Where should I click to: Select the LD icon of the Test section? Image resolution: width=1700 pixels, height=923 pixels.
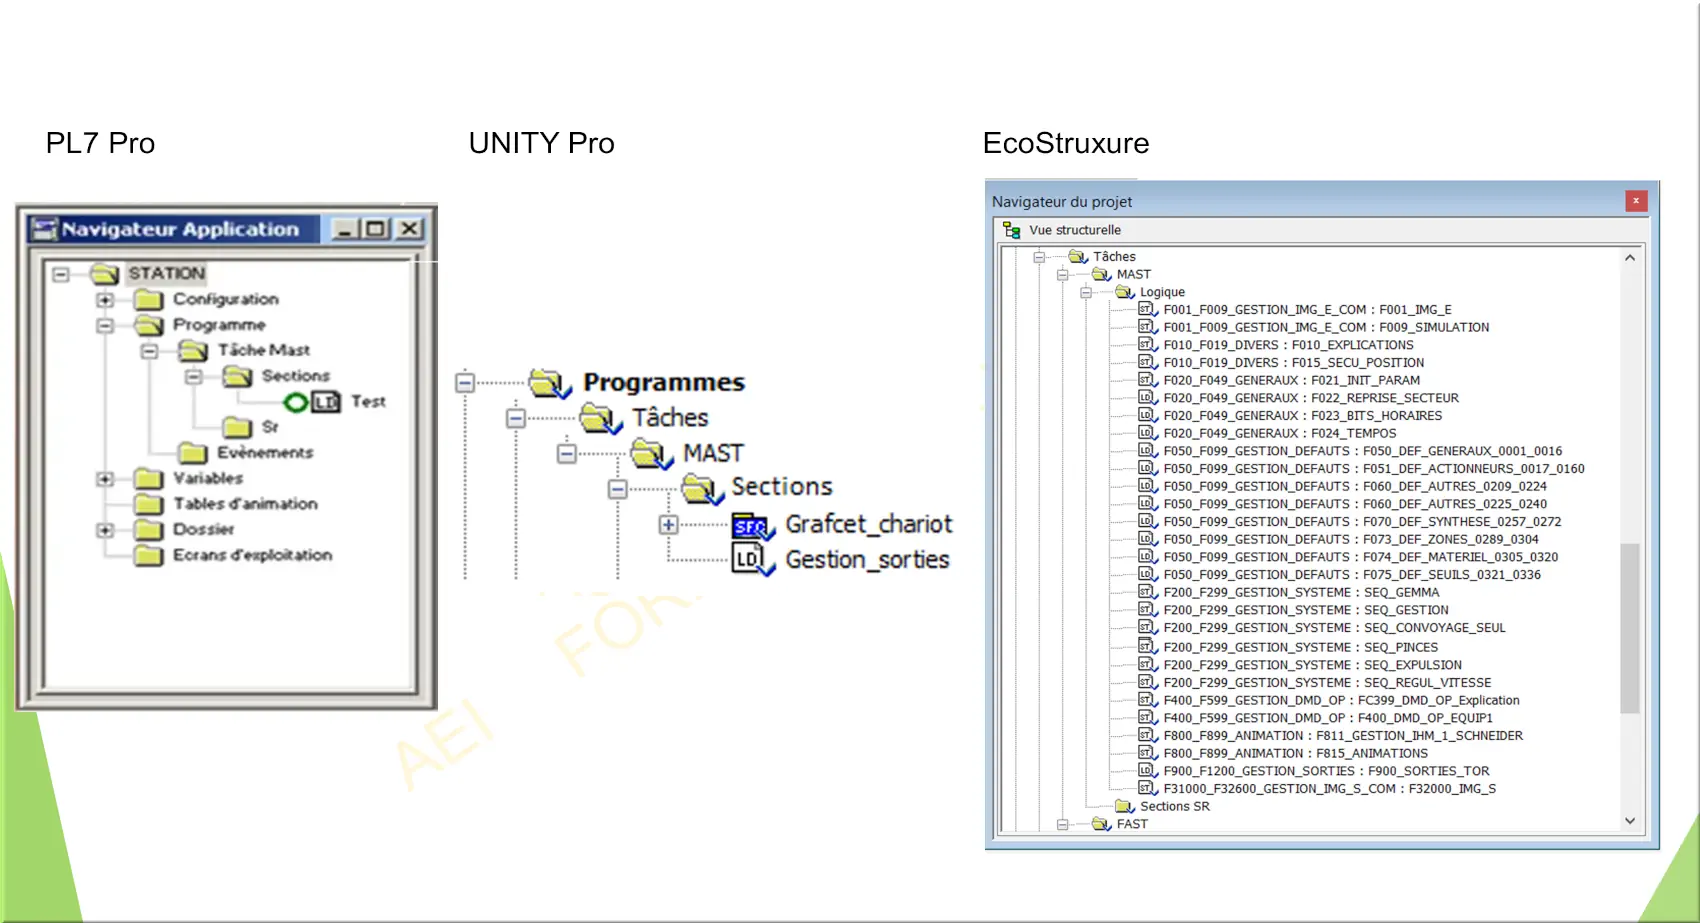326,402
